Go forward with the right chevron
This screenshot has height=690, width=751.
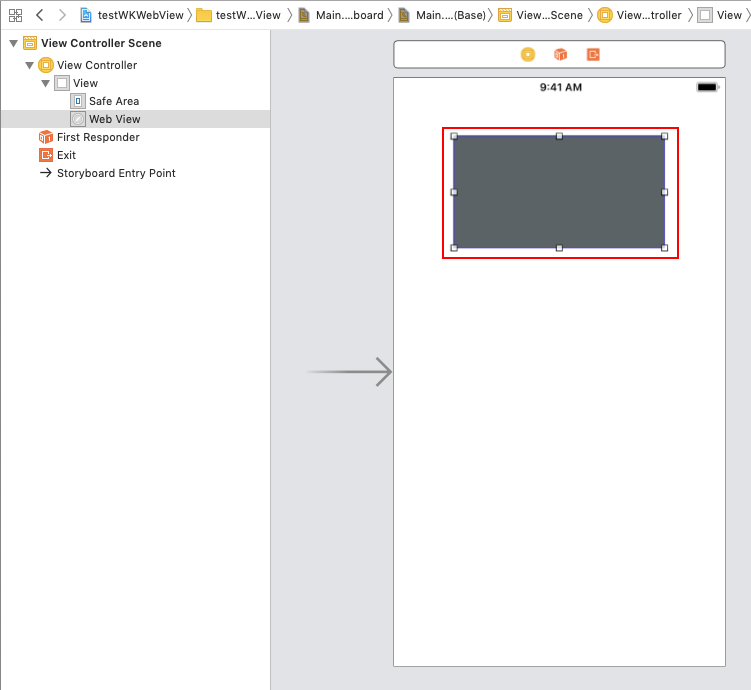(62, 15)
